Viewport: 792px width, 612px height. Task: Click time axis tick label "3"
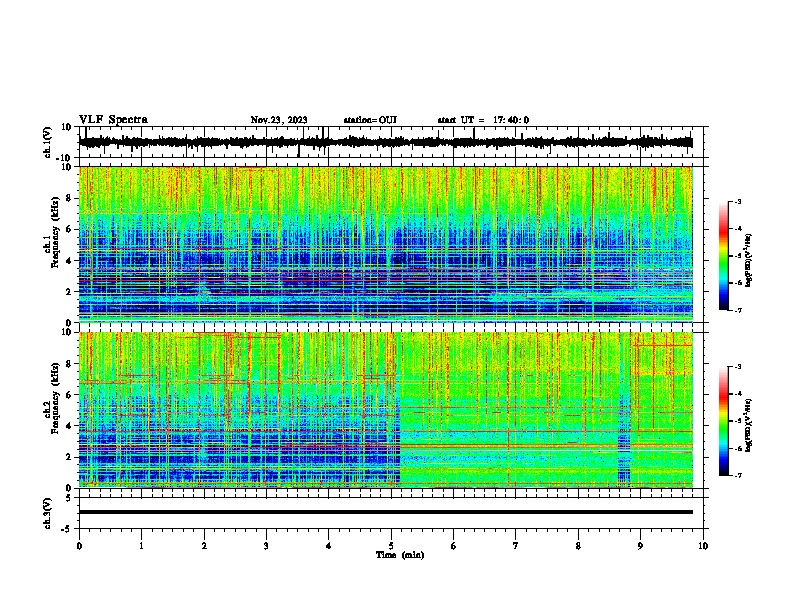pos(266,546)
